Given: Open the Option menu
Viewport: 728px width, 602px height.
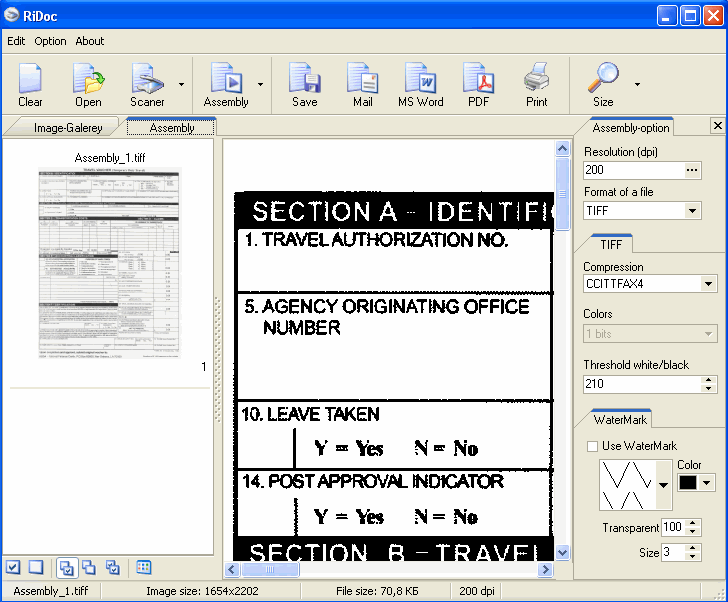Looking at the screenshot, I should tap(50, 41).
